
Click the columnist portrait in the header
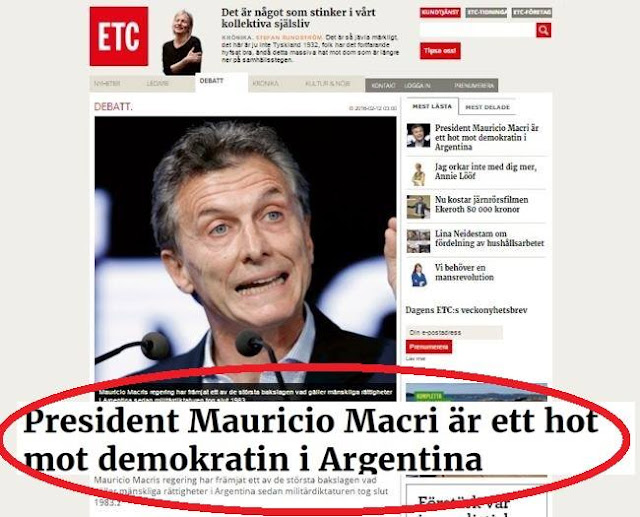(182, 42)
